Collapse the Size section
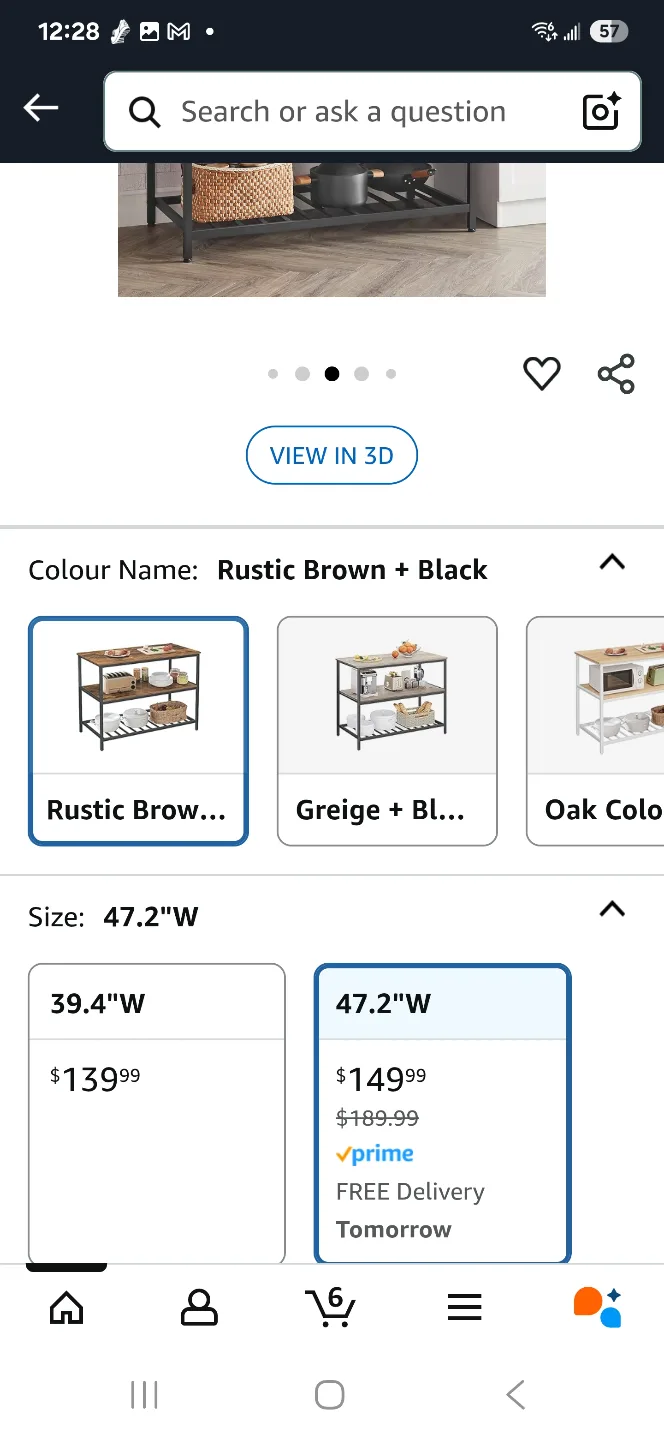The width and height of the screenshot is (664, 1440). click(611, 909)
